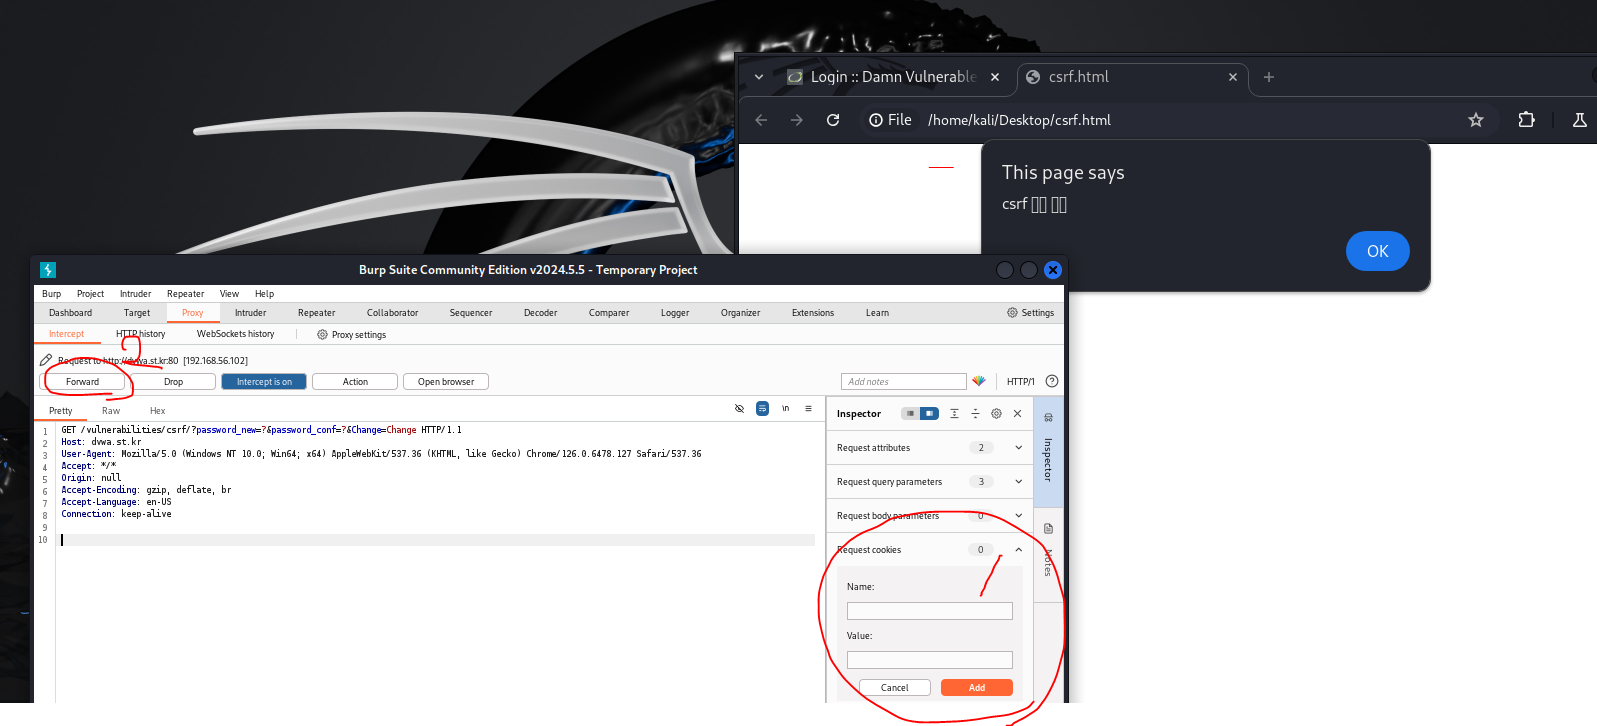Collapse the Request cookies section

click(1019, 550)
